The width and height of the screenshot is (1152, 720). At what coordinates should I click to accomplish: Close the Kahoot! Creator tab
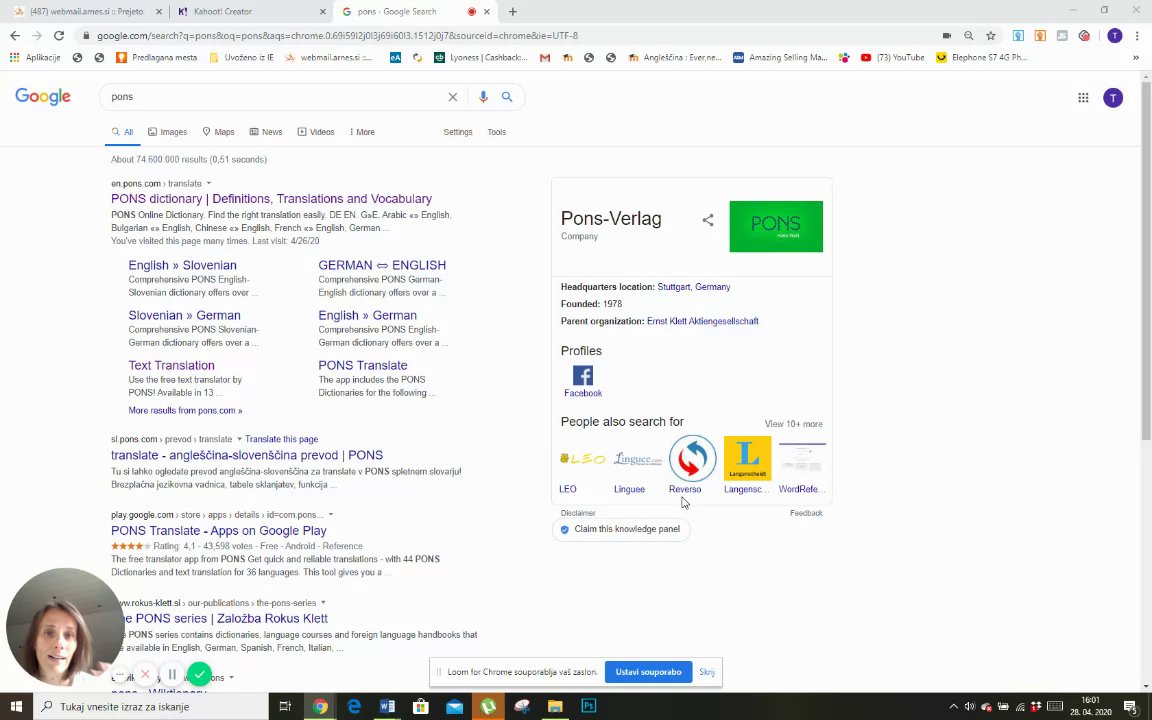tap(323, 12)
